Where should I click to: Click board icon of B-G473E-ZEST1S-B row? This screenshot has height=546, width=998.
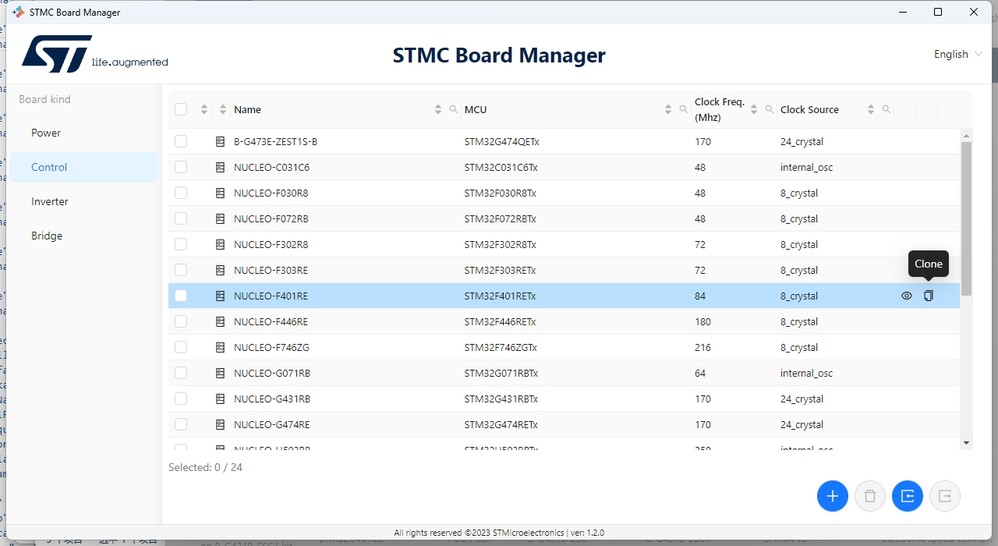[220, 141]
